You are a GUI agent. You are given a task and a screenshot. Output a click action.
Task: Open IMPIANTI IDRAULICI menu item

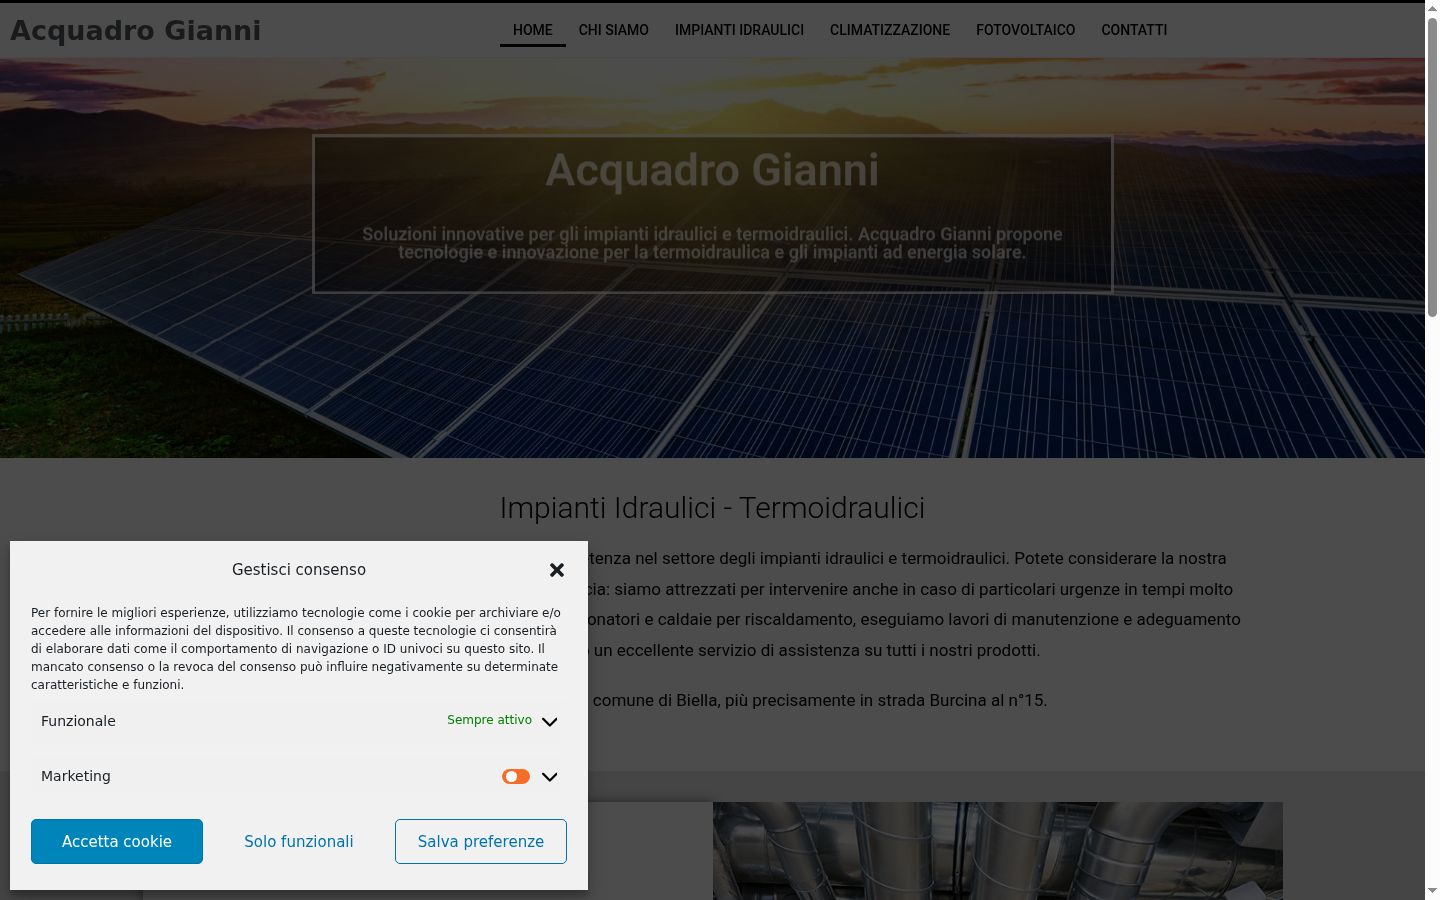(x=739, y=30)
